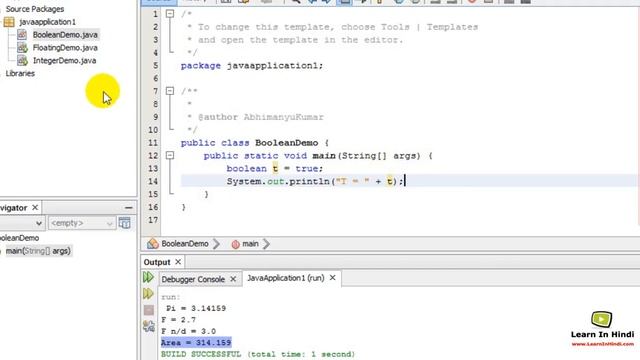Click chevron after BooleanDemo in breadcrumb
Screen dimensions: 640x360
point(216,244)
